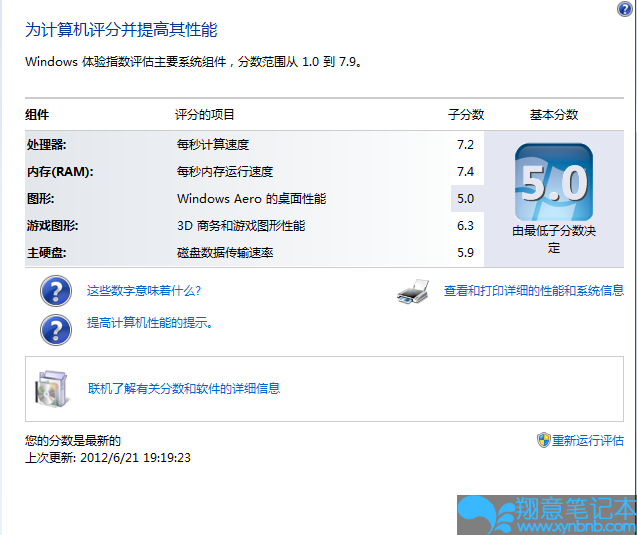Select the 游戏图形 row label
The height and width of the screenshot is (535, 637).
pos(52,225)
